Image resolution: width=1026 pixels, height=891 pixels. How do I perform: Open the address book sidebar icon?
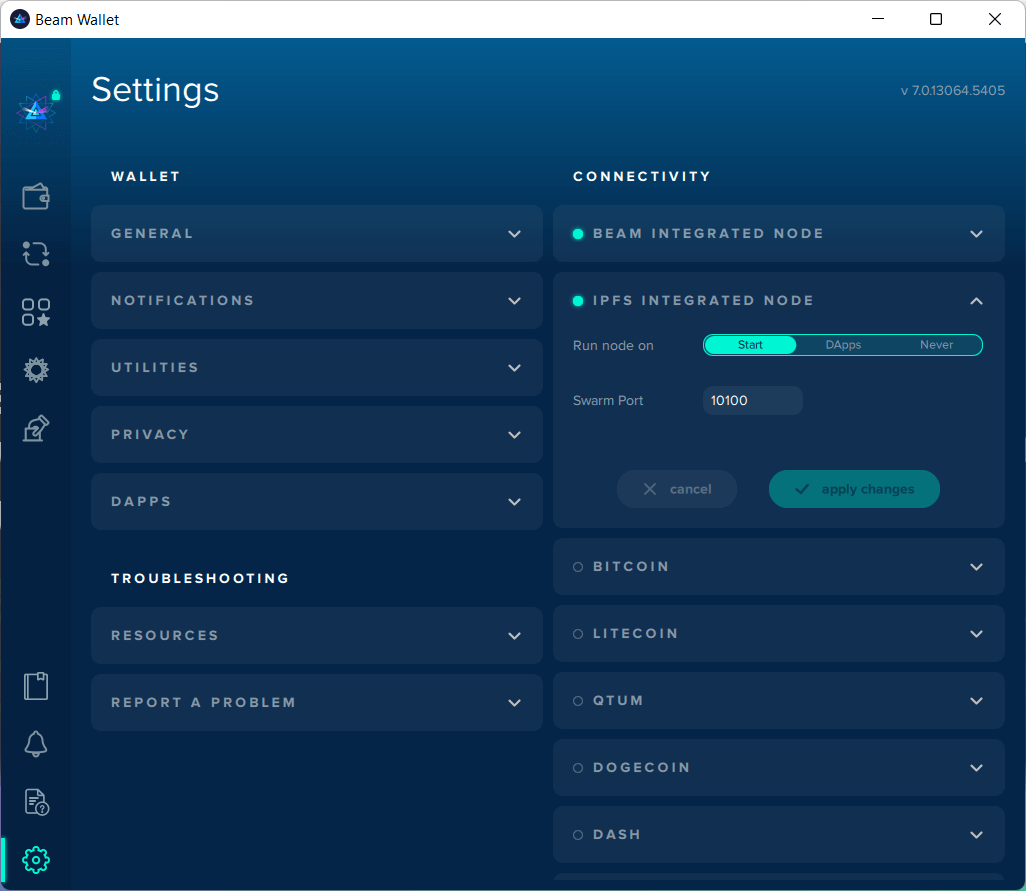pyautogui.click(x=36, y=686)
